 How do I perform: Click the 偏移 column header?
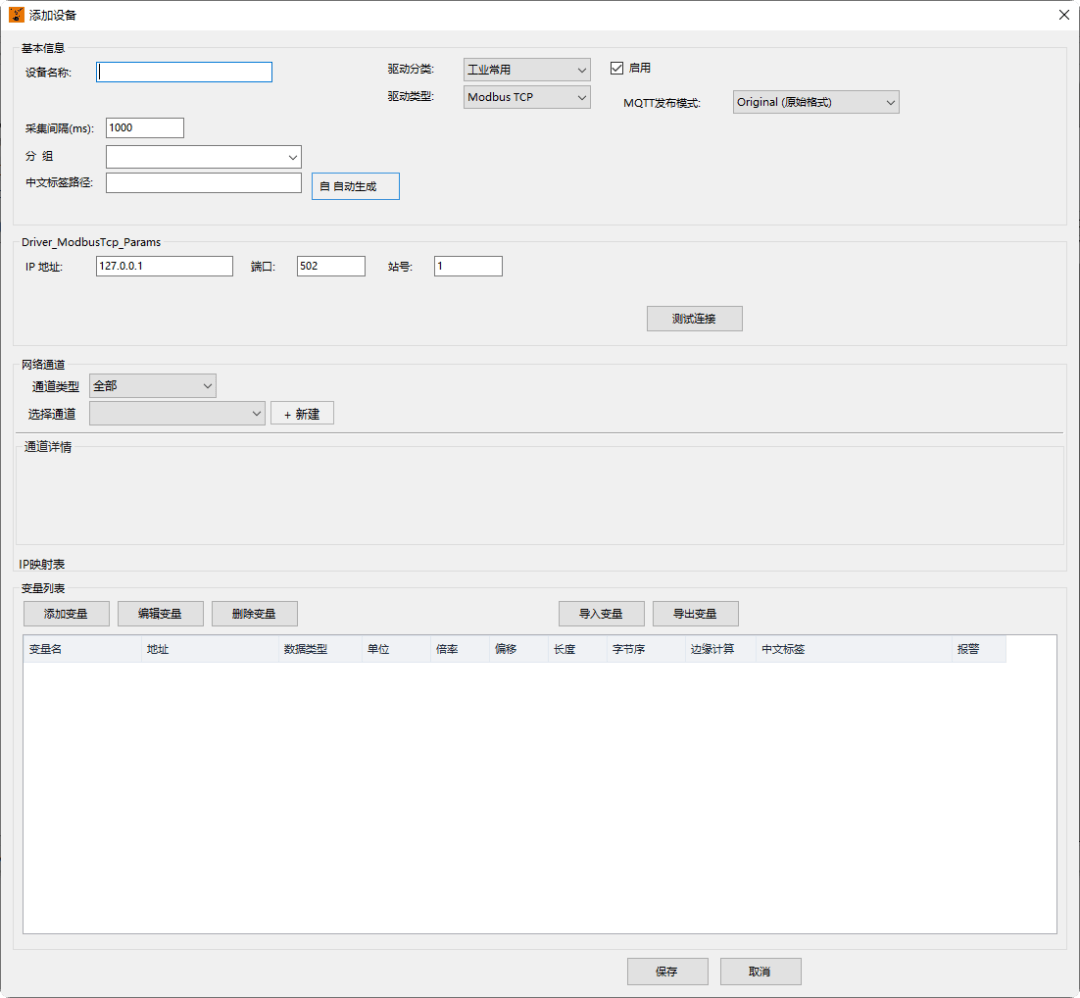coord(519,649)
